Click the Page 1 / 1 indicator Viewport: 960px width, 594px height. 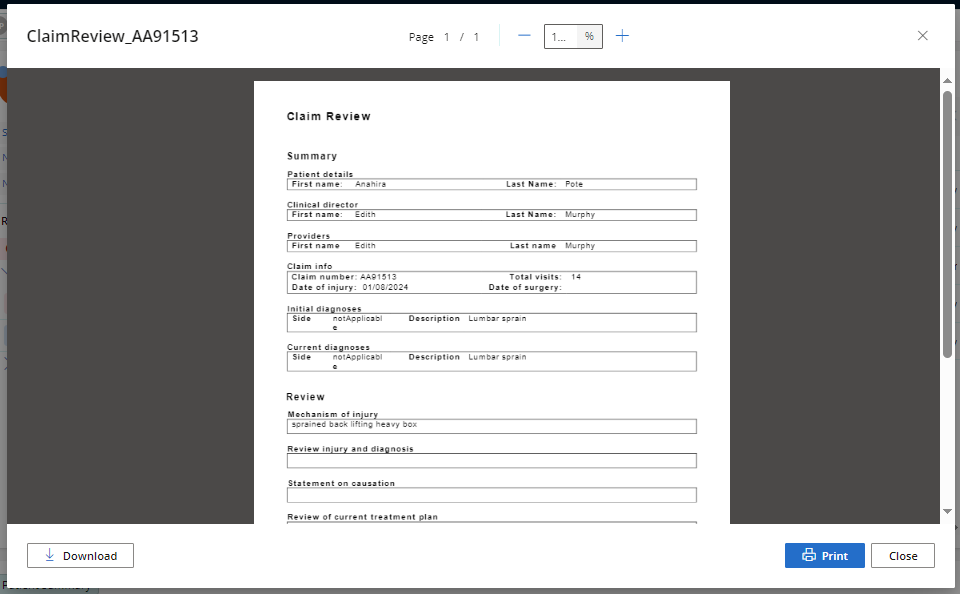coord(444,37)
